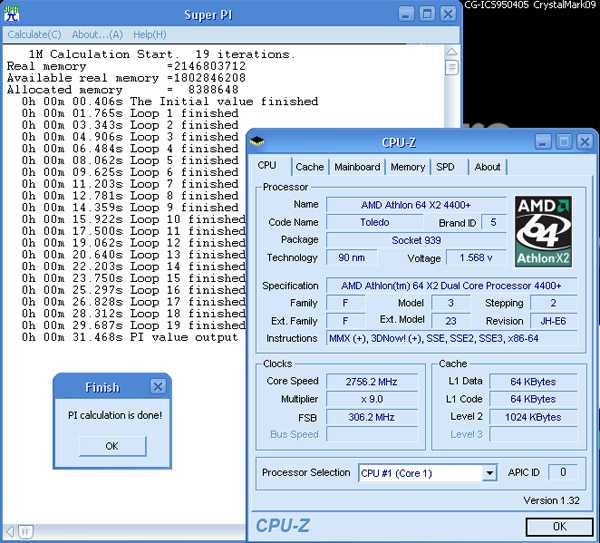Minimize the CPU-Z window

(543, 142)
